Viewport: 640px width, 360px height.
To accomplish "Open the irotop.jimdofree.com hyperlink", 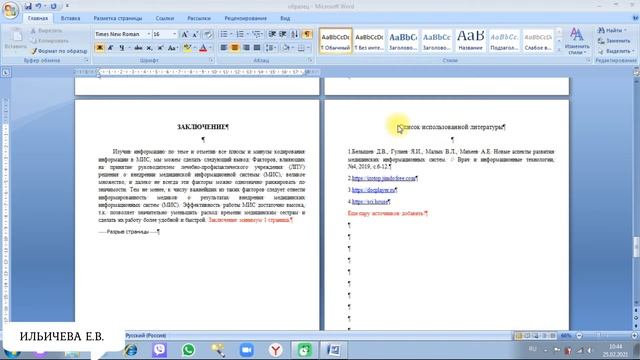I will tap(383, 178).
